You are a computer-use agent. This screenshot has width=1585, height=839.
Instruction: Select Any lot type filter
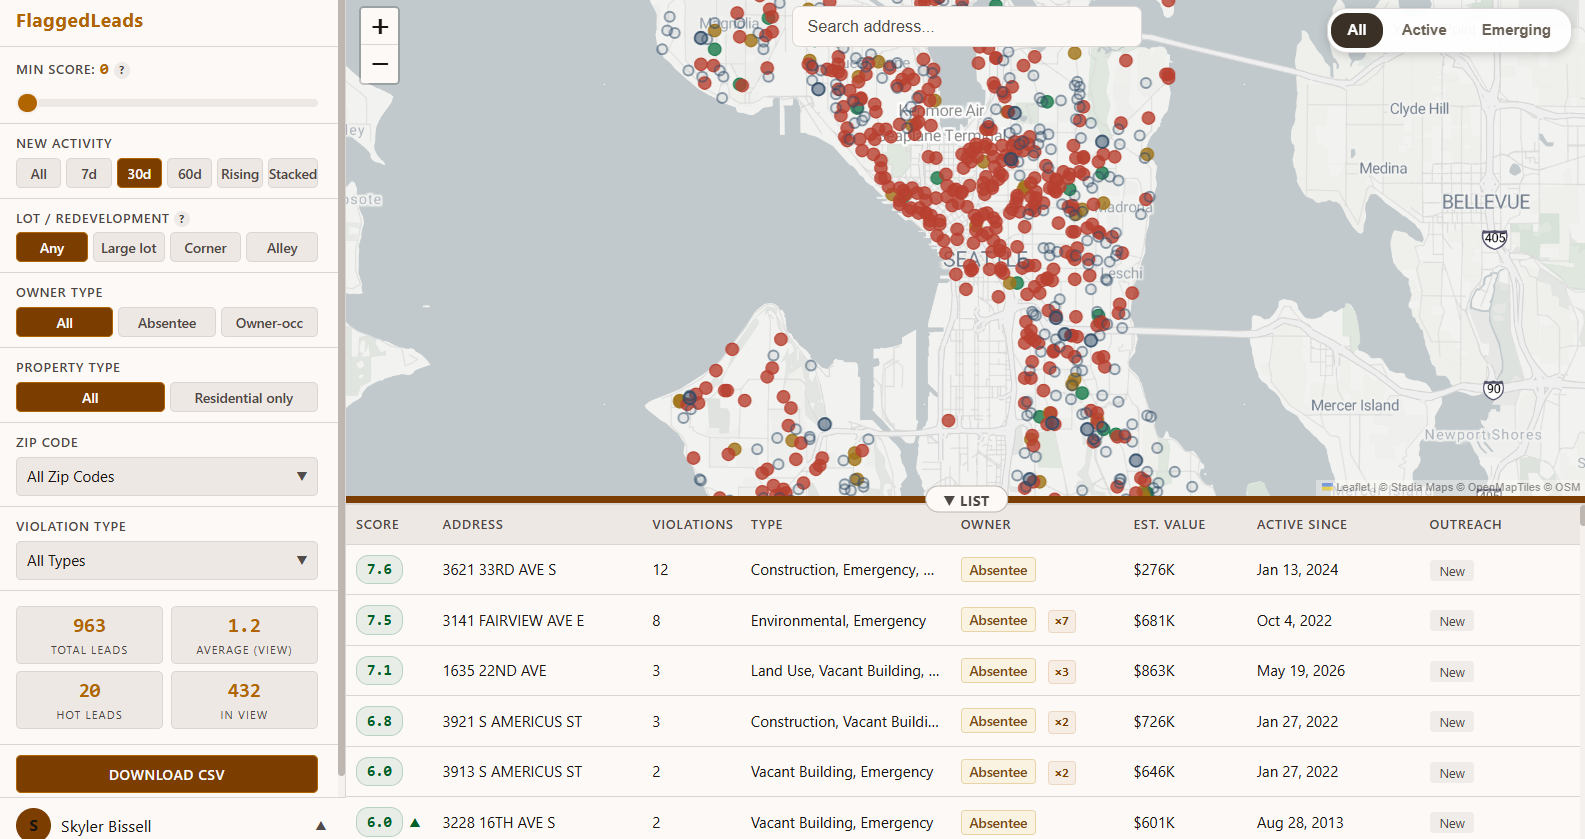(x=52, y=248)
